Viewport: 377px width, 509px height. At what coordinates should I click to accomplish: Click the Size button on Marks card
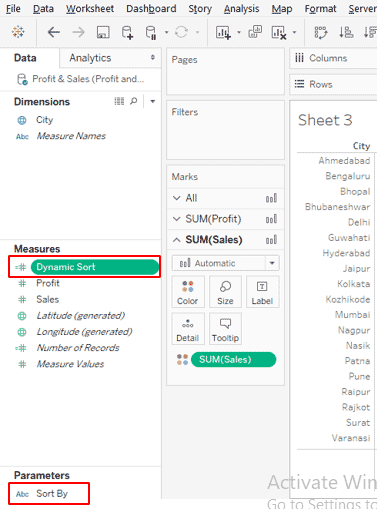tap(225, 292)
